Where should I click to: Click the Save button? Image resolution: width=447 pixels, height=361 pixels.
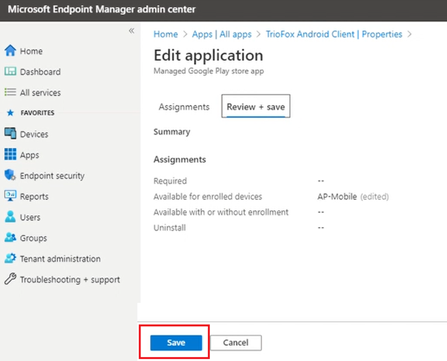(176, 343)
